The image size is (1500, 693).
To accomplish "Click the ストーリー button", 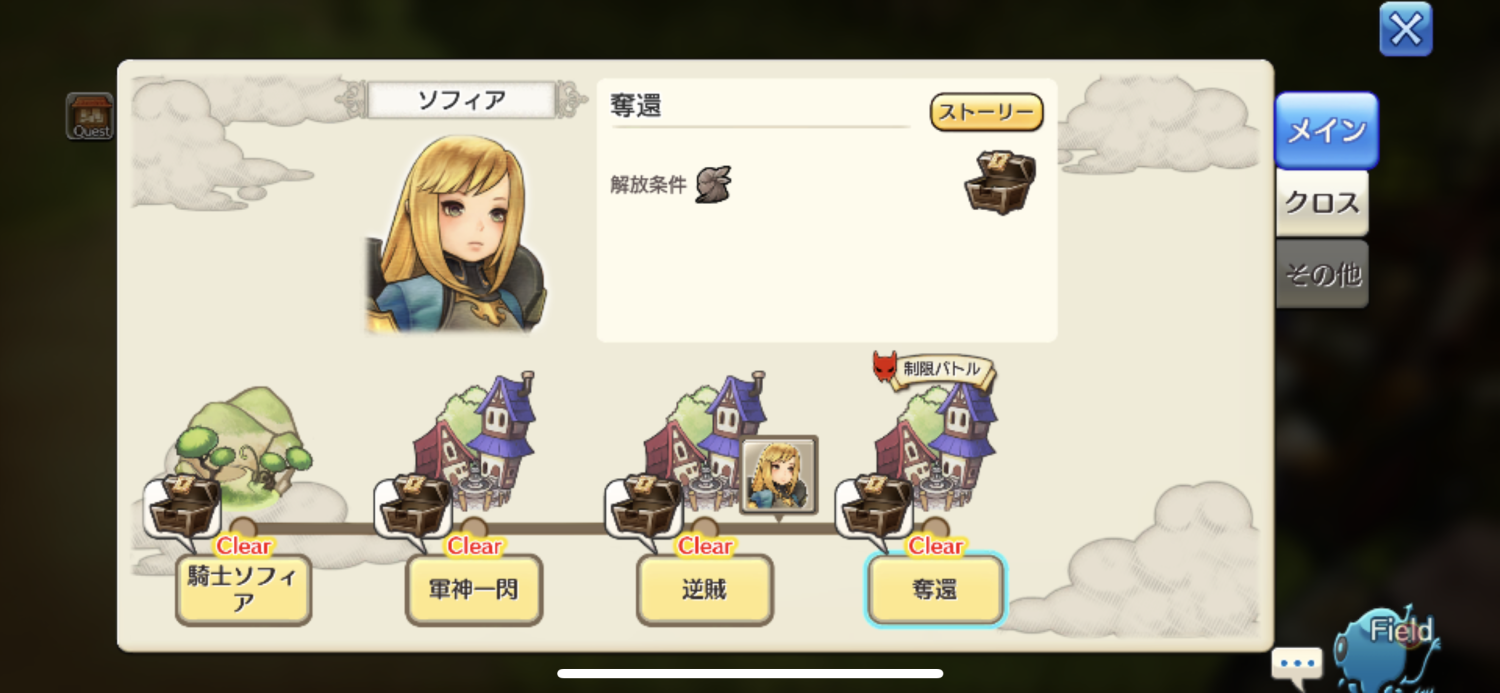I will [986, 112].
